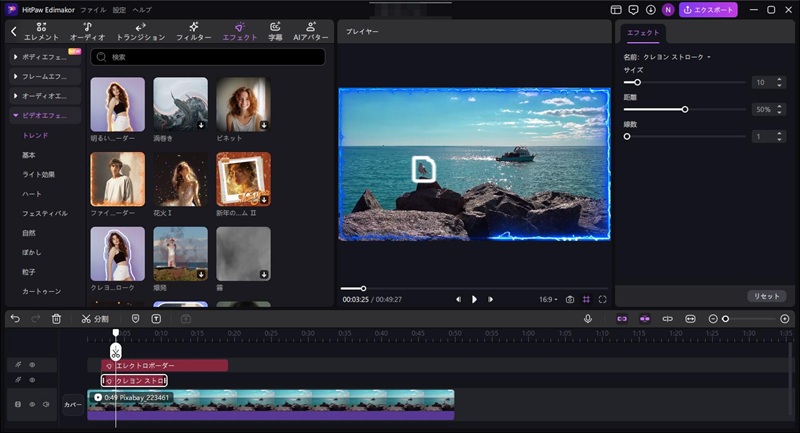Screen dimensions: 800x433
Task: Click the リセット button
Action: [x=767, y=296]
